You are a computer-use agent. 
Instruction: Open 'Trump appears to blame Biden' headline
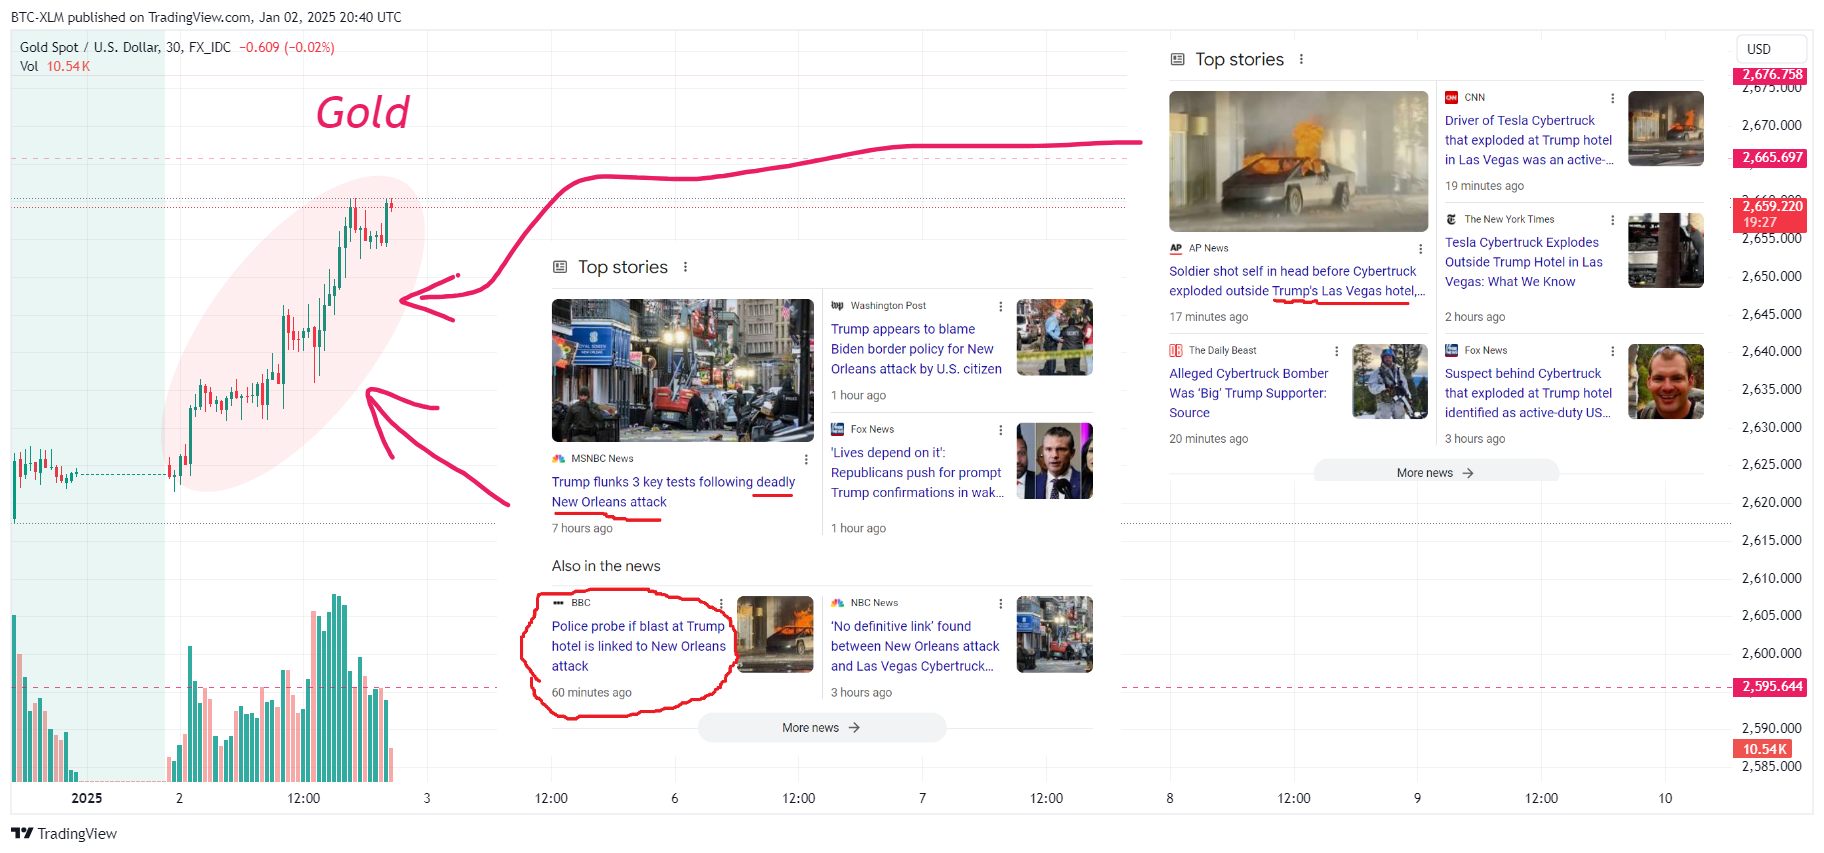[x=916, y=349]
